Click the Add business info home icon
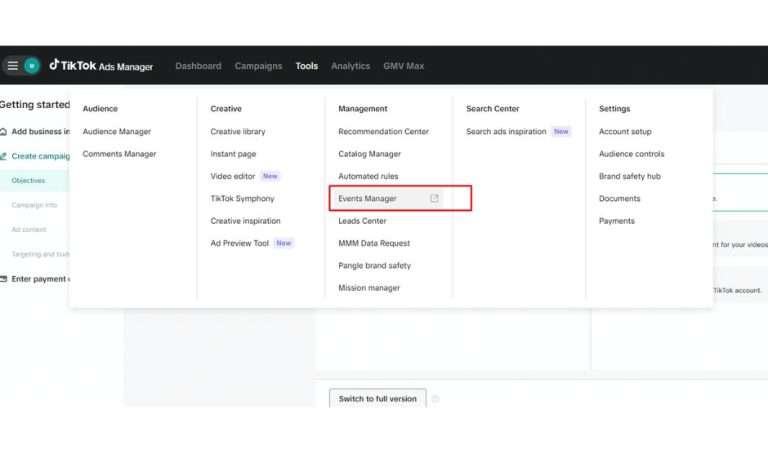The width and height of the screenshot is (768, 453). (x=3, y=132)
